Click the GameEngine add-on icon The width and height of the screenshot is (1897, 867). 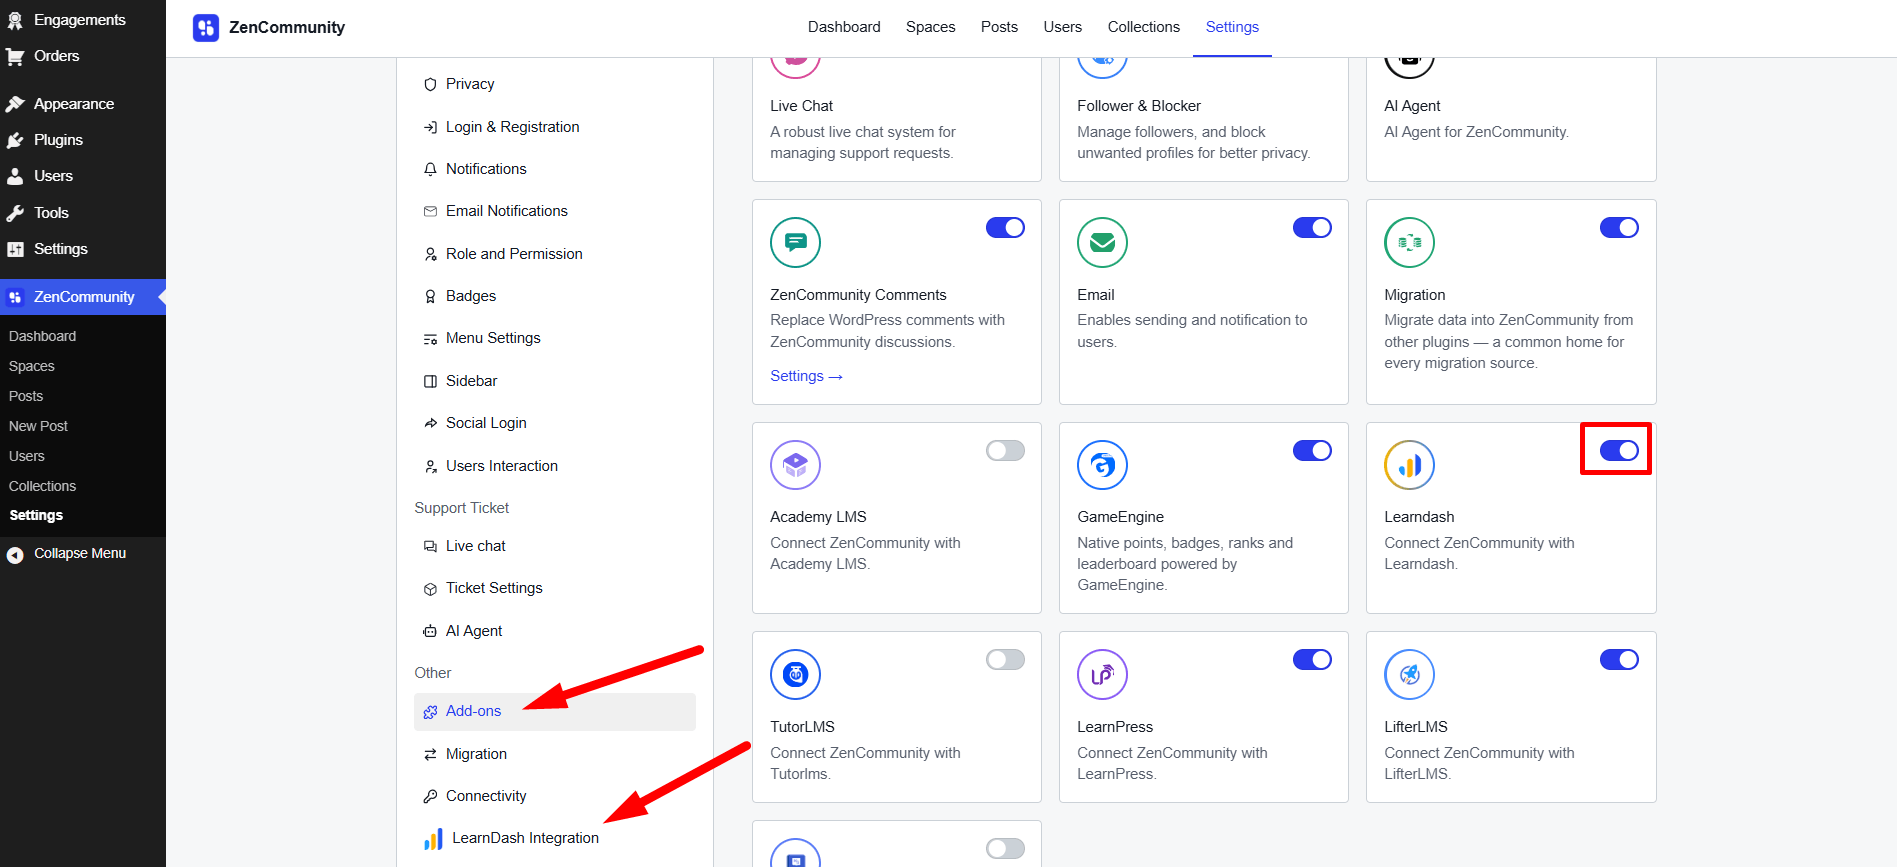tap(1103, 465)
